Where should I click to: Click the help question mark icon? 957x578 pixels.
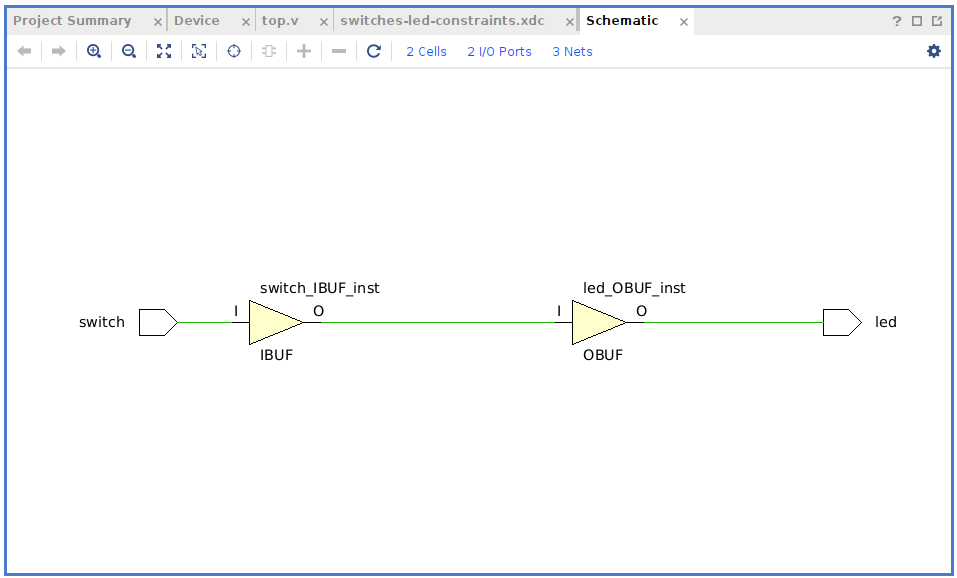pyautogui.click(x=897, y=21)
